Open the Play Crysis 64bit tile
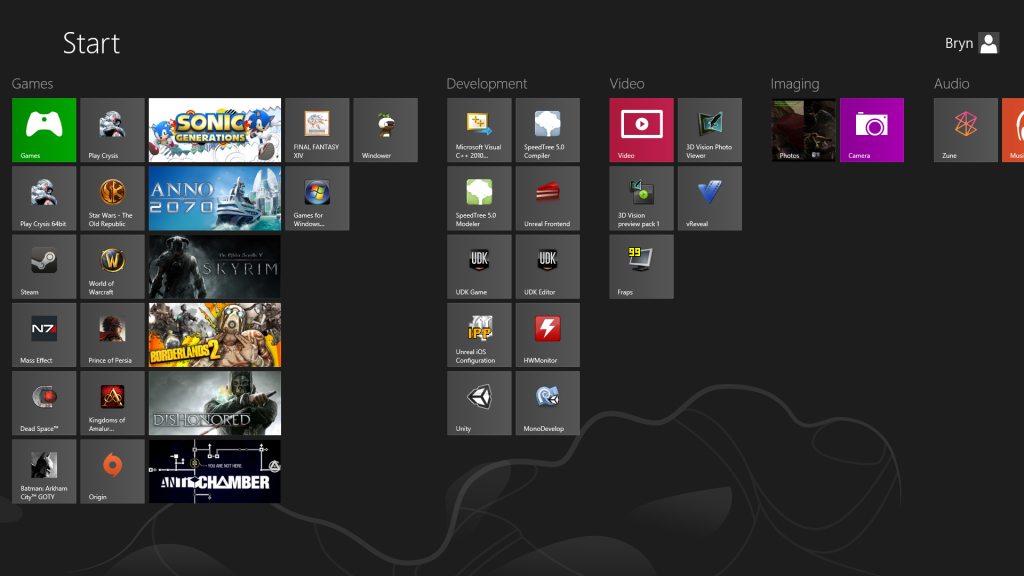 pyautogui.click(x=44, y=198)
